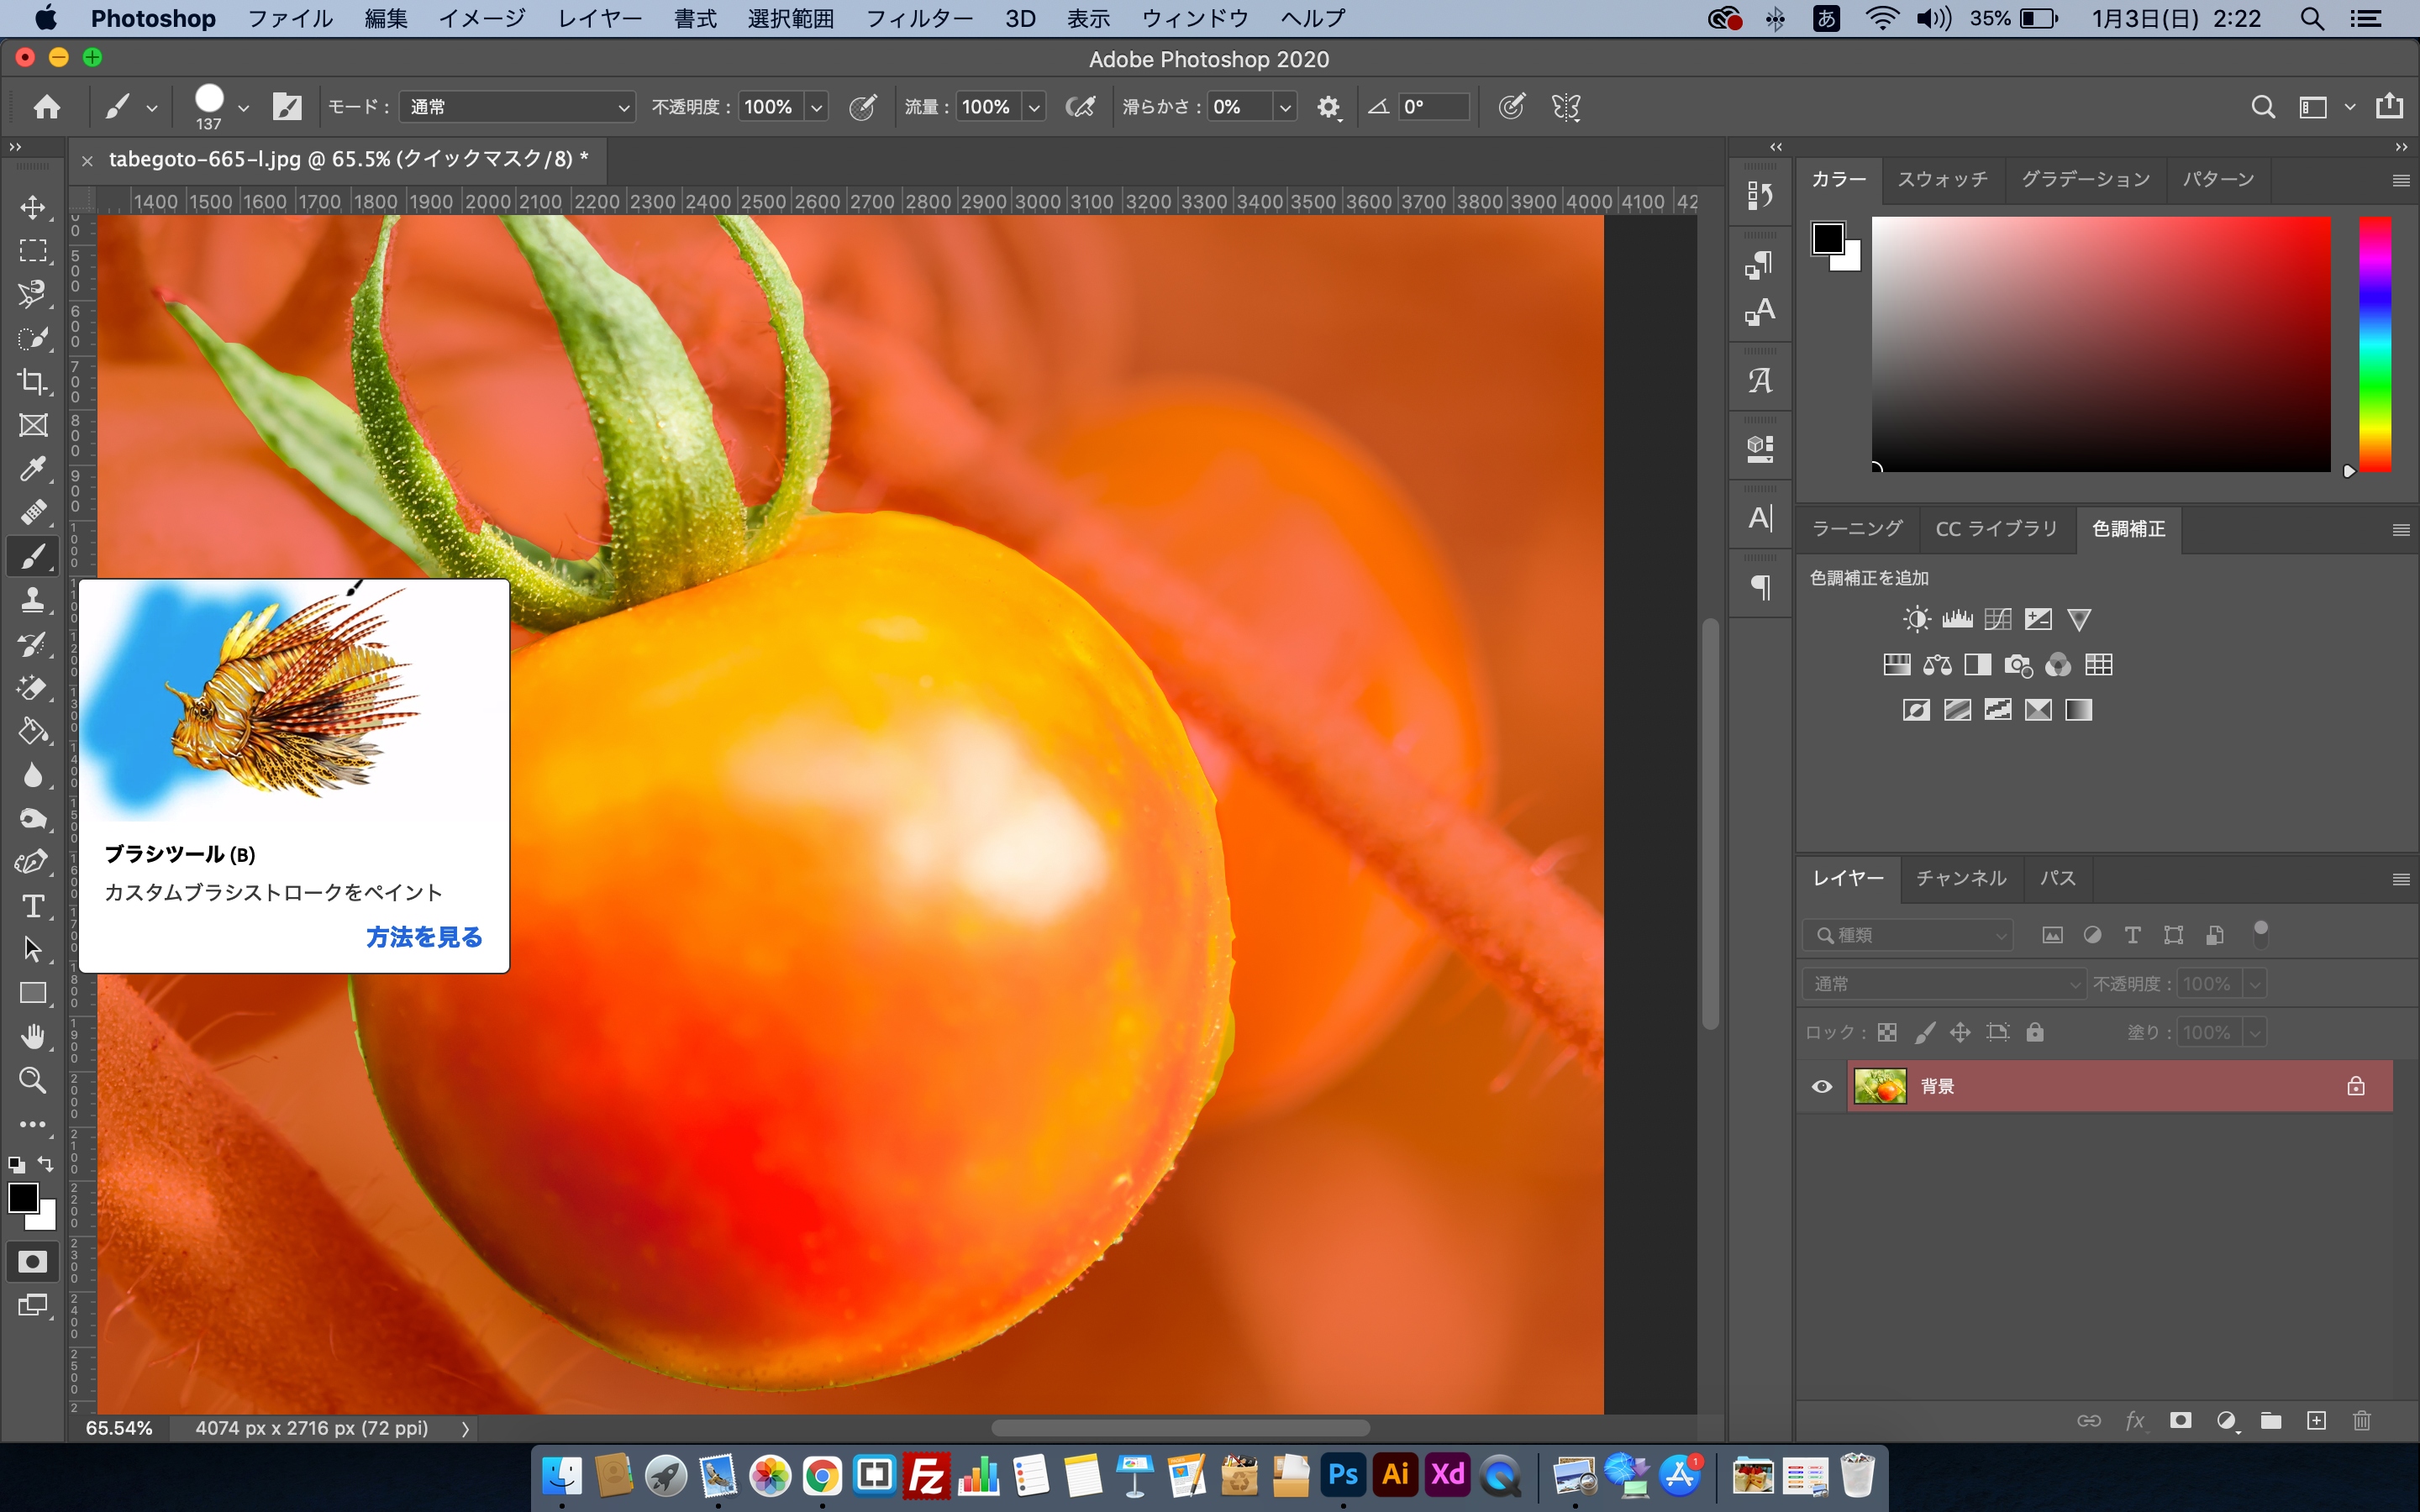Hide the 背景 layer visibility eye
The height and width of the screenshot is (1512, 2420).
[1822, 1086]
